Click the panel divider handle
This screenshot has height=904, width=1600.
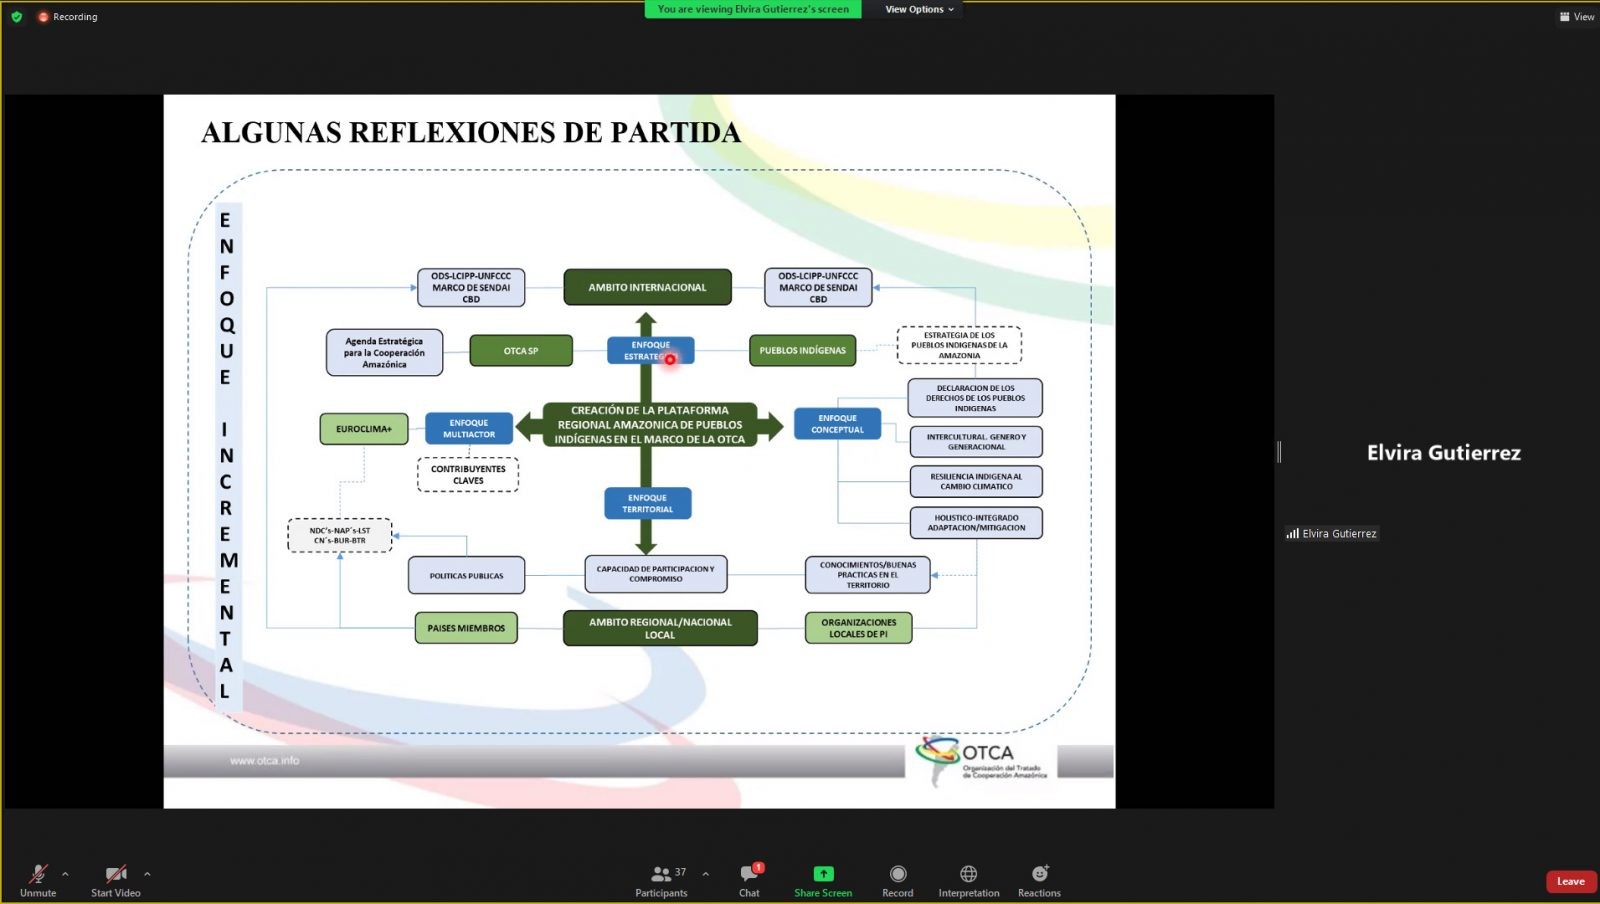pos(1279,452)
